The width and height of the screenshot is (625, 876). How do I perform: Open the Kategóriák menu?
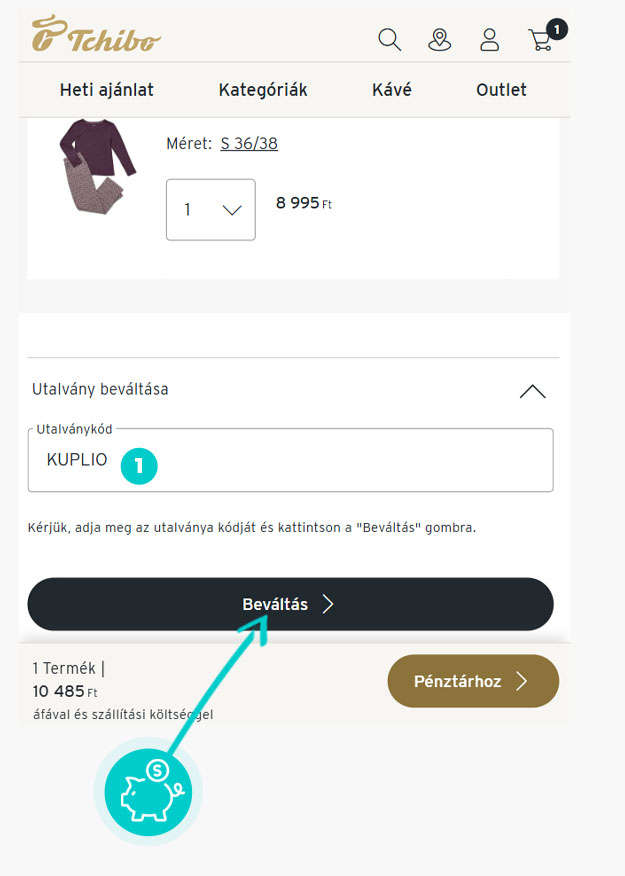263,90
